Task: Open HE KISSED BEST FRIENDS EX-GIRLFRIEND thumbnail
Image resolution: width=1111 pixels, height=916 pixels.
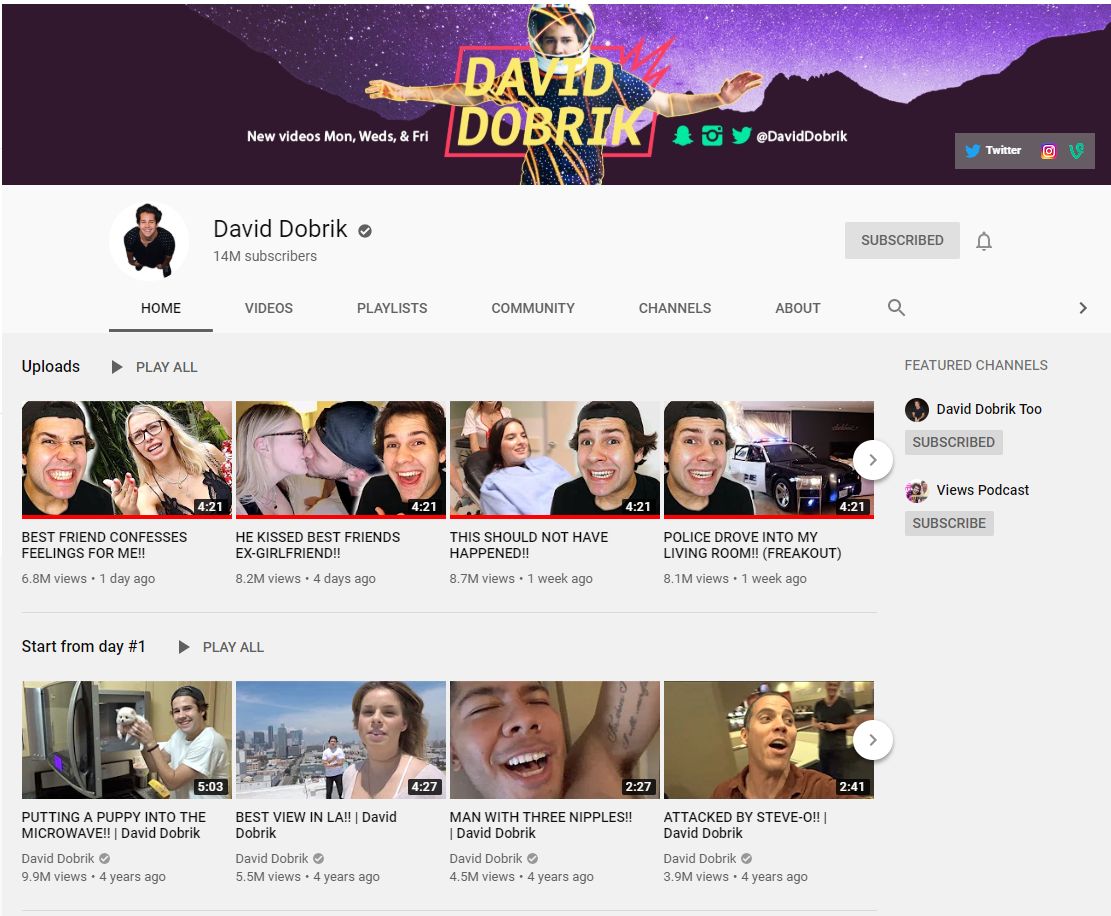Action: (x=341, y=459)
